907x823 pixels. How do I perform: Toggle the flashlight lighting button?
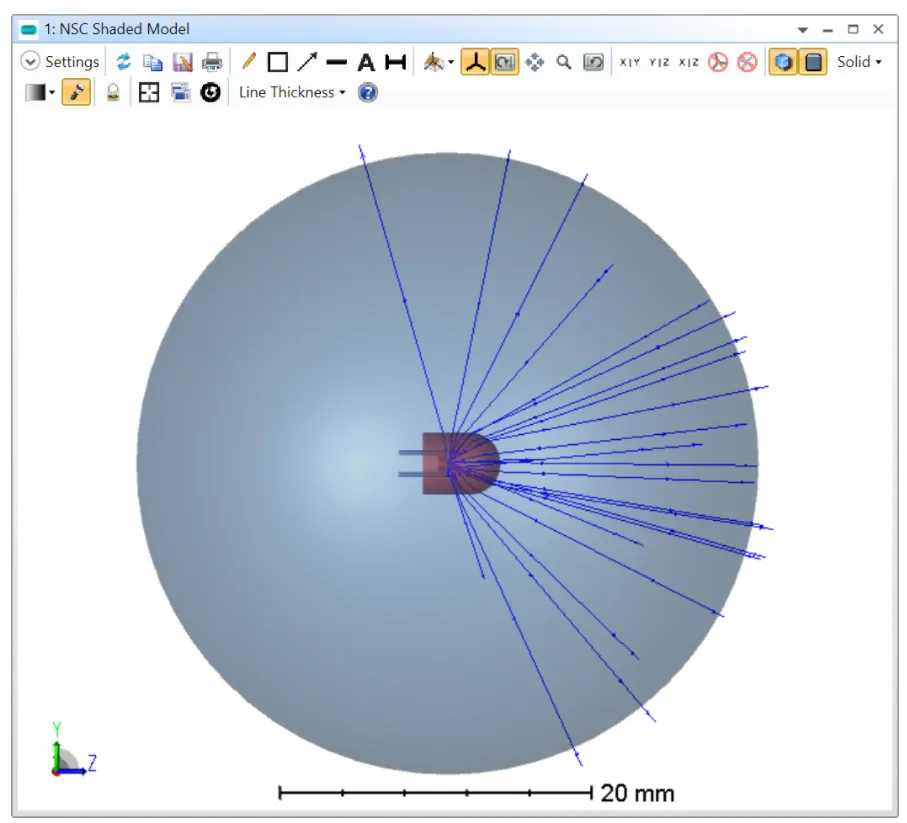(x=76, y=93)
